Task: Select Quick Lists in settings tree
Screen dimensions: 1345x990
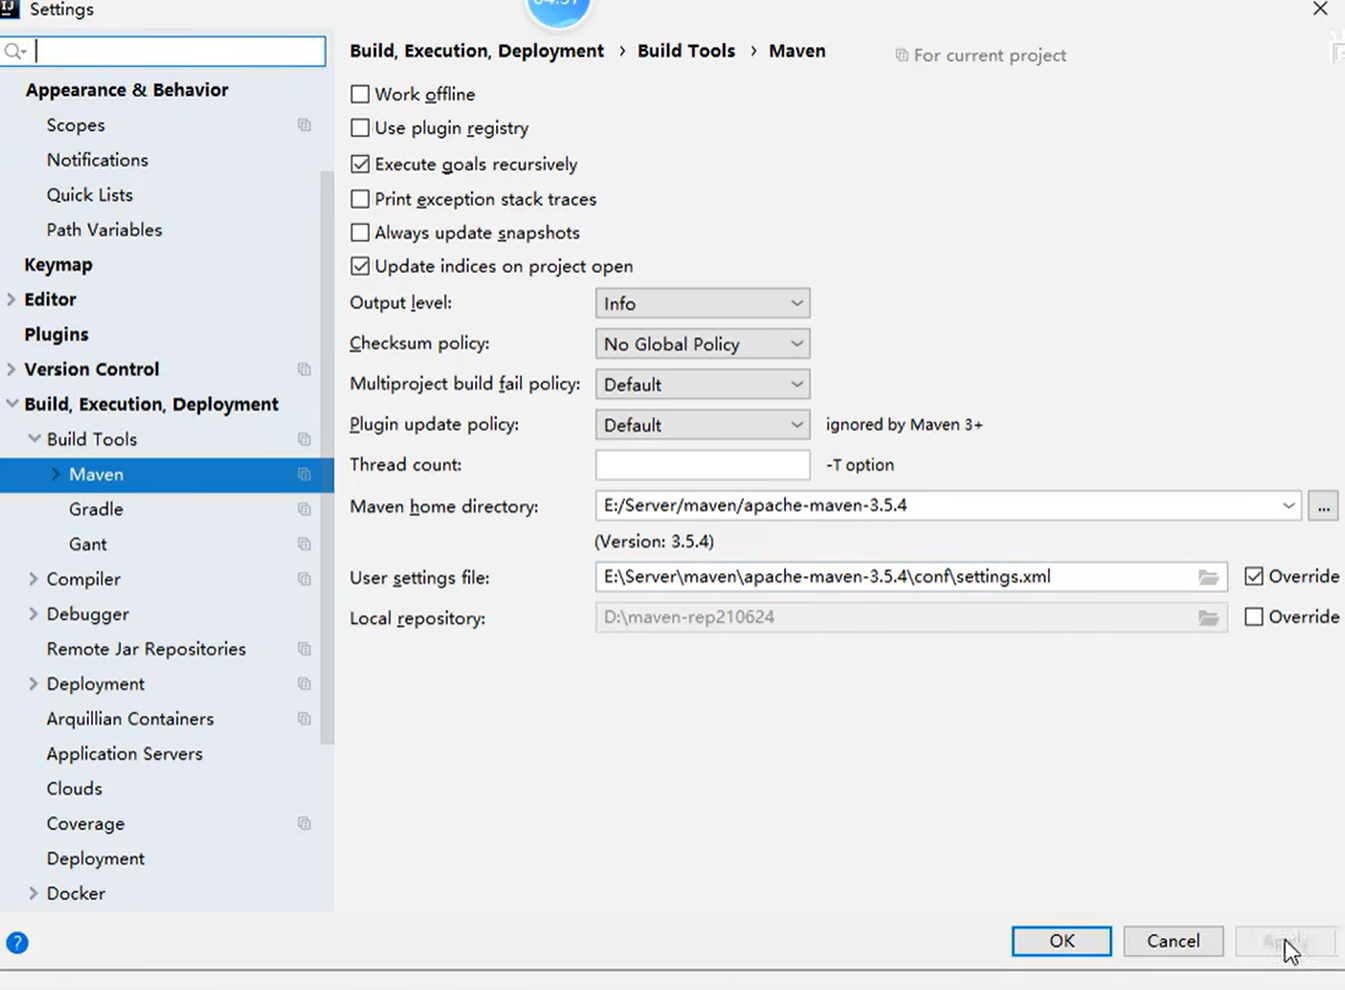Action: click(x=89, y=195)
